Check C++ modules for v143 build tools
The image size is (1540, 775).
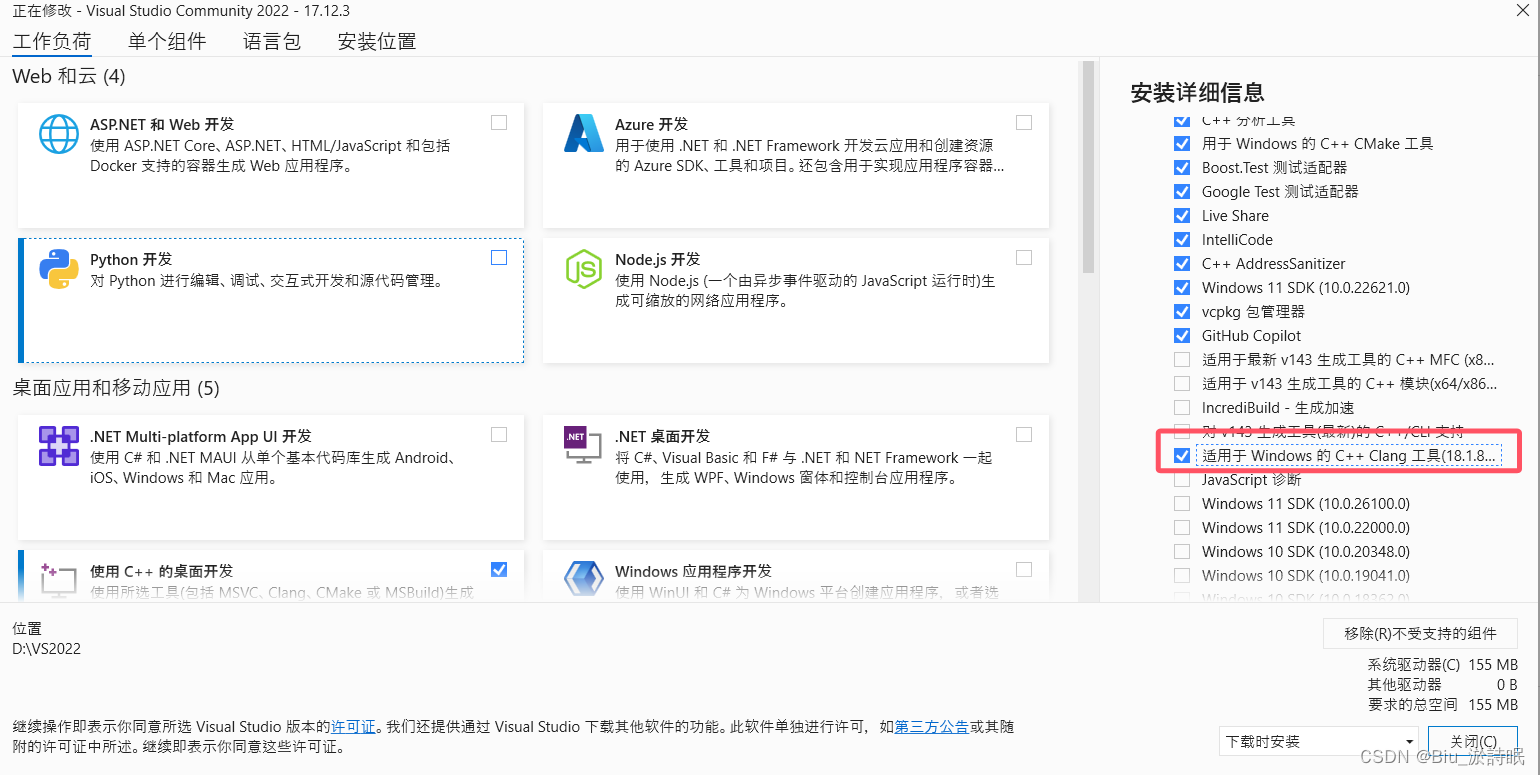click(1182, 384)
